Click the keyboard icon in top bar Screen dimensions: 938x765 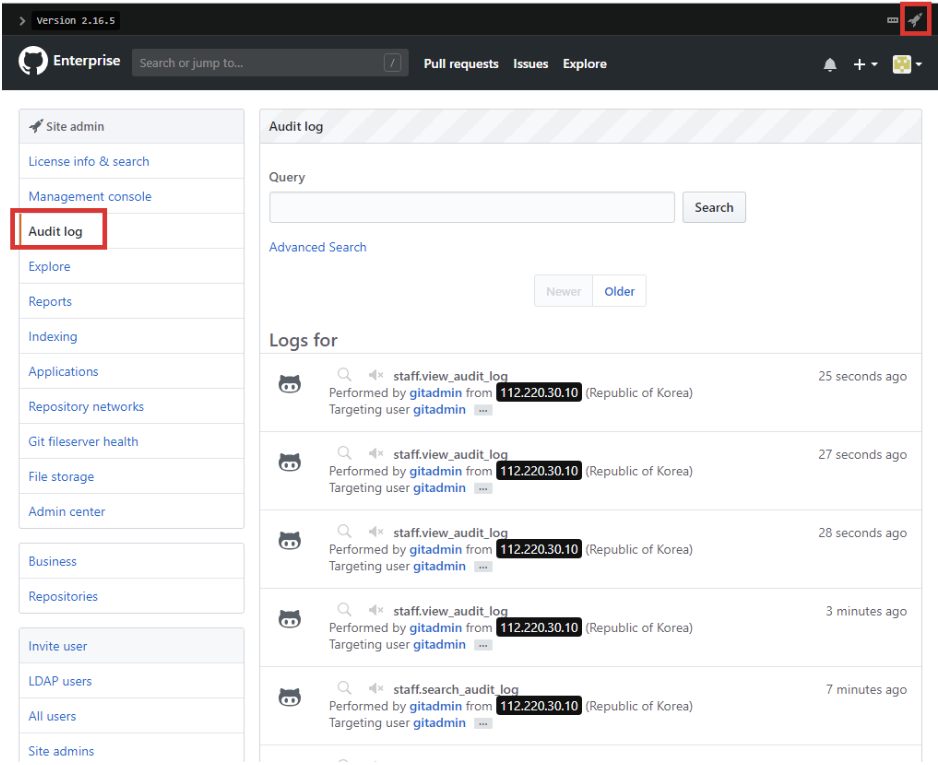point(892,20)
